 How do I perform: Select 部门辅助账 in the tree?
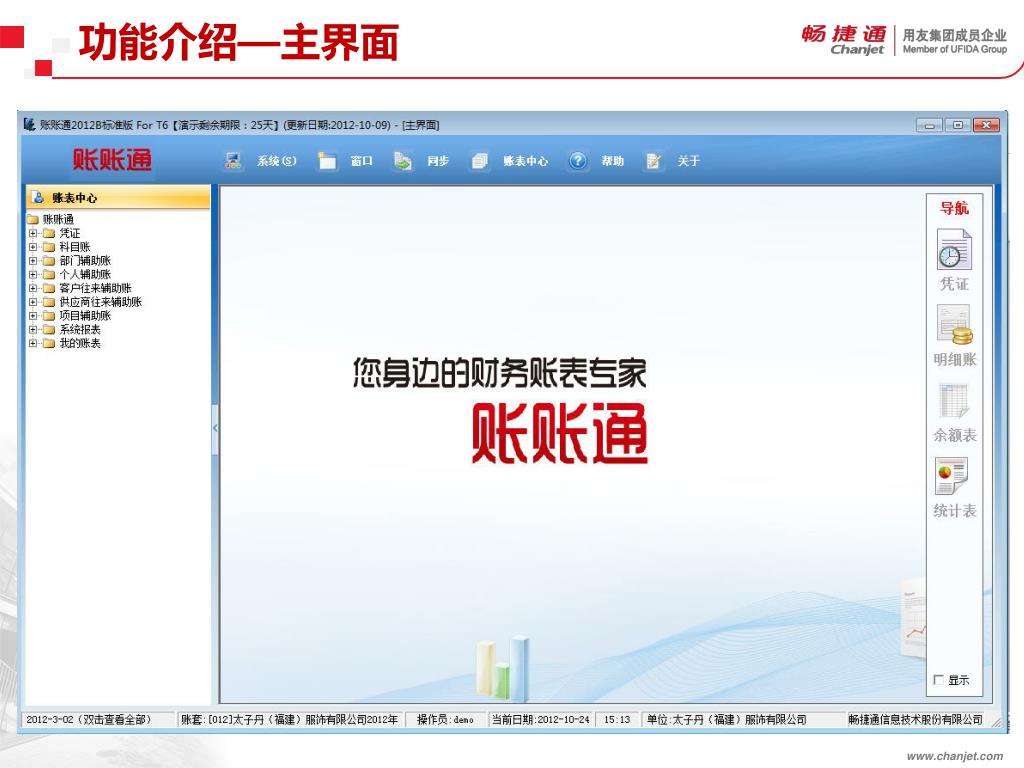pyautogui.click(x=85, y=261)
